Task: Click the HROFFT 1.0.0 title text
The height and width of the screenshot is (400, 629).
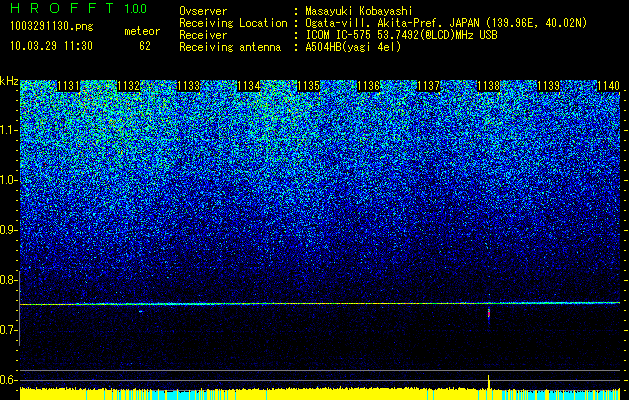Action: click(79, 8)
